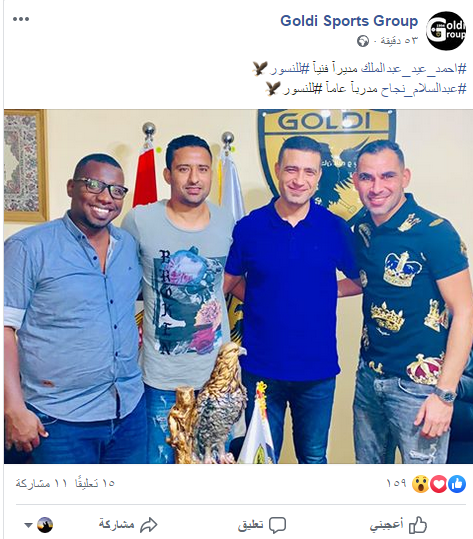Click the small profile avatar selector
Screen dimensions: 473x539
click(x=45, y=525)
